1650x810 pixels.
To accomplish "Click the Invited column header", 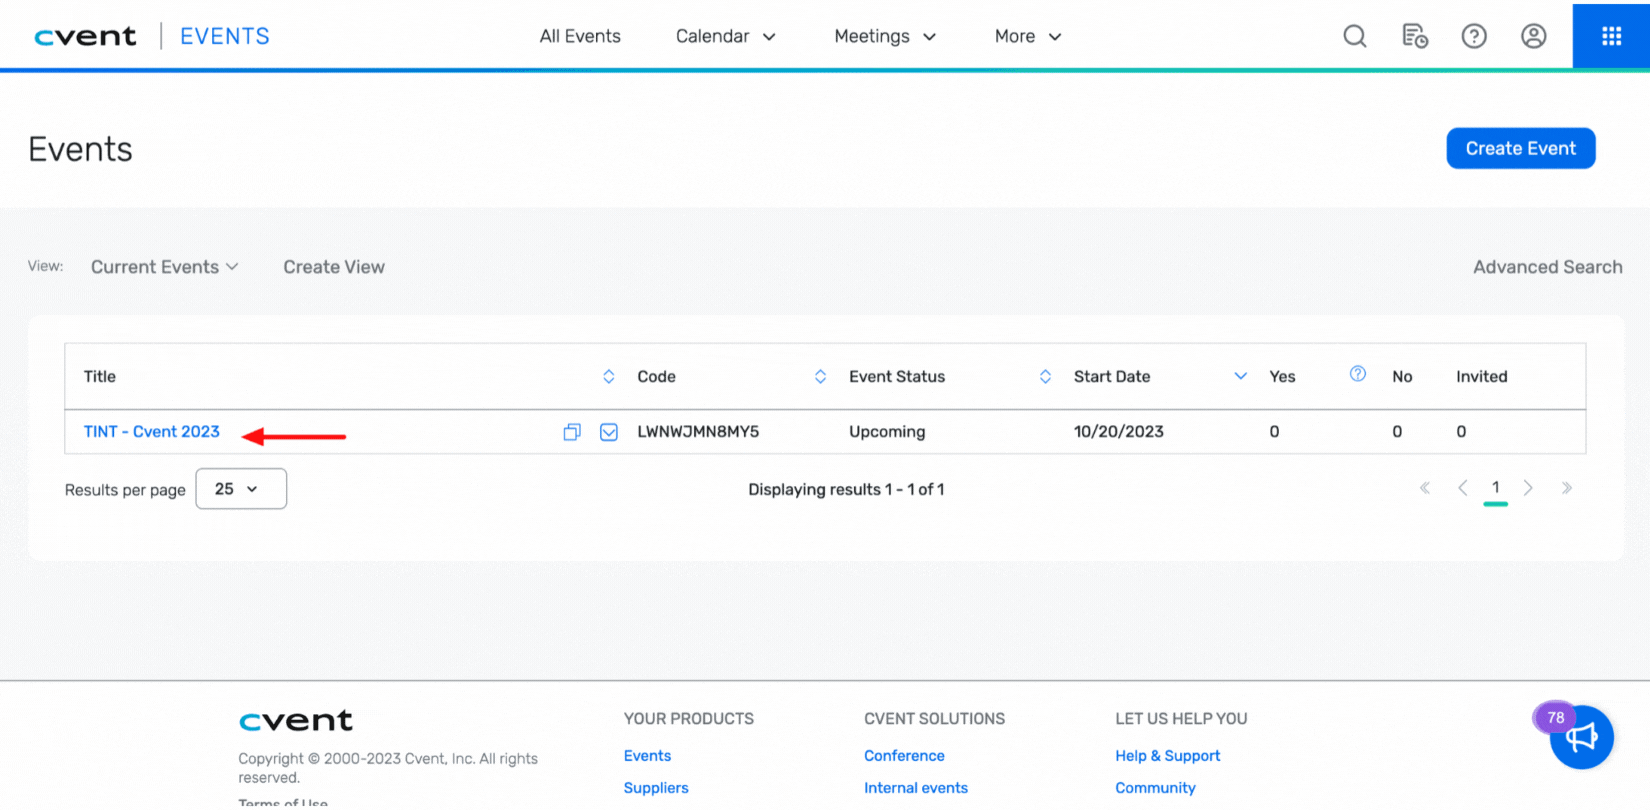I will pyautogui.click(x=1481, y=377).
